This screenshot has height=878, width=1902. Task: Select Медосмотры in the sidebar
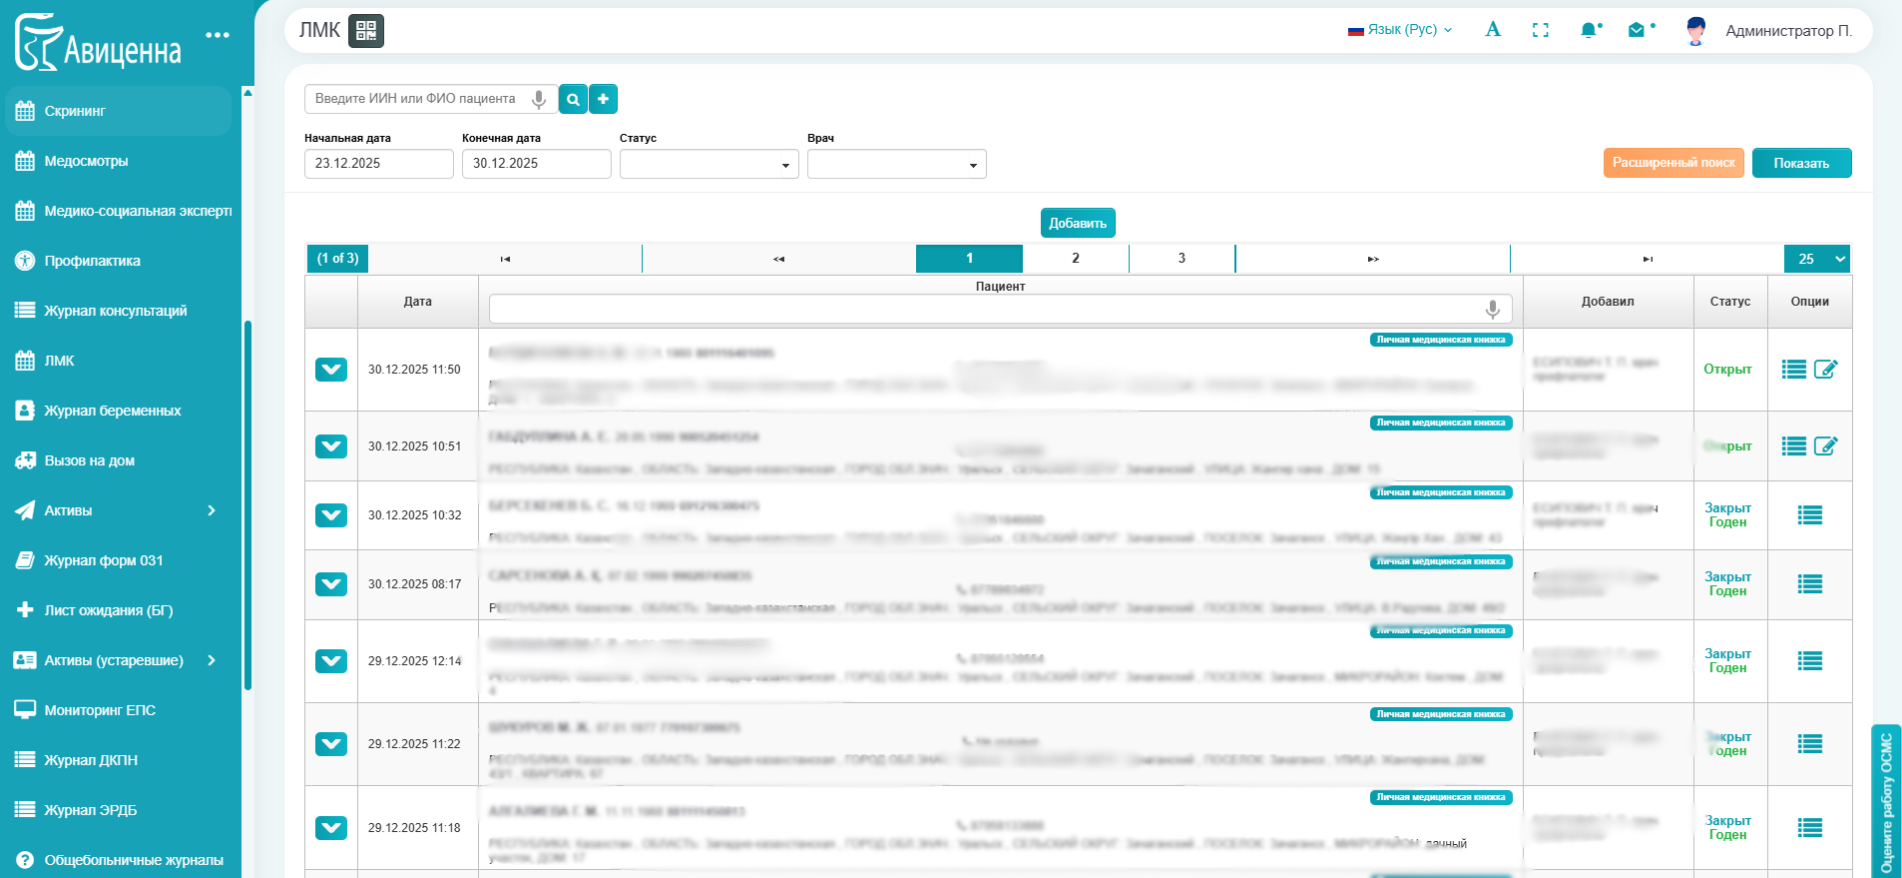pos(86,161)
